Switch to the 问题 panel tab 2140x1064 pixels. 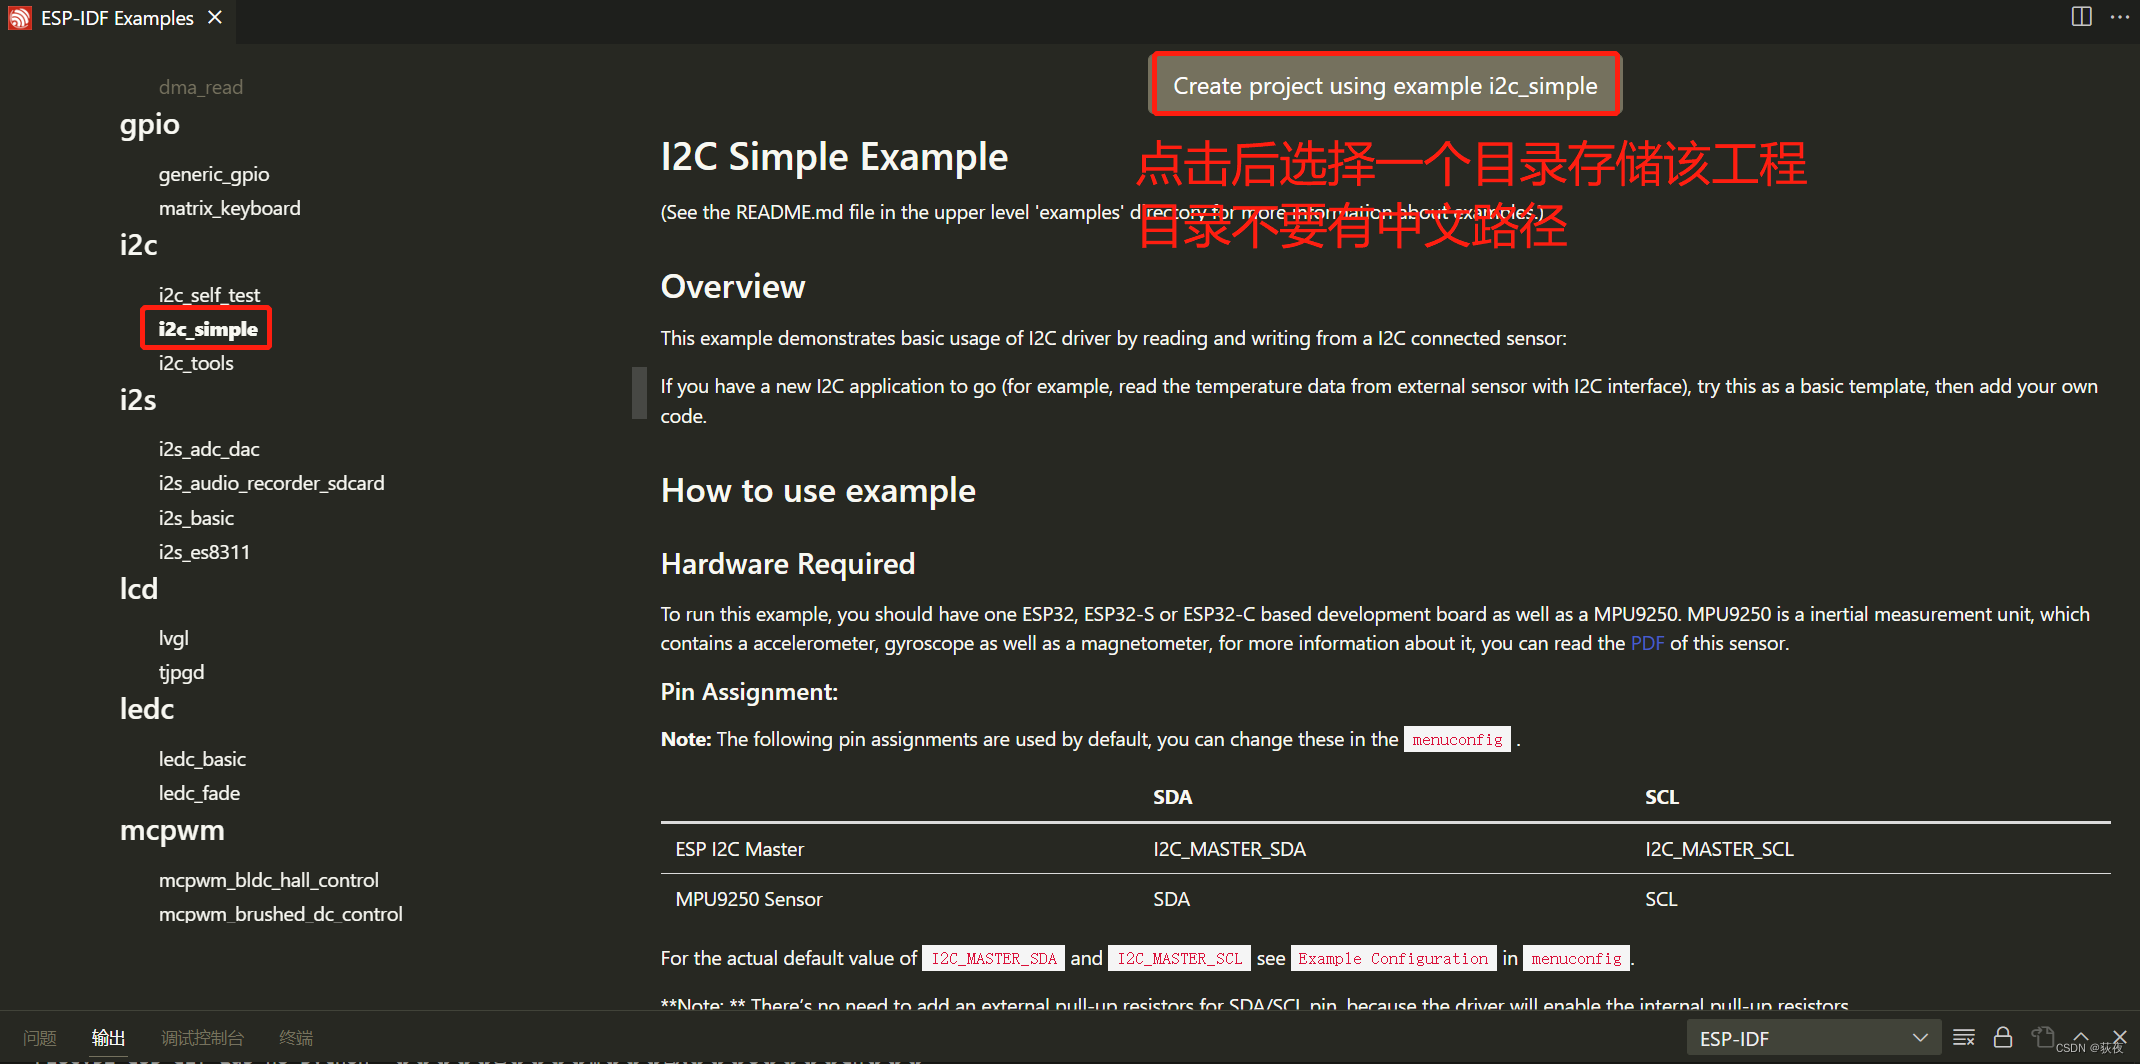pyautogui.click(x=40, y=1038)
